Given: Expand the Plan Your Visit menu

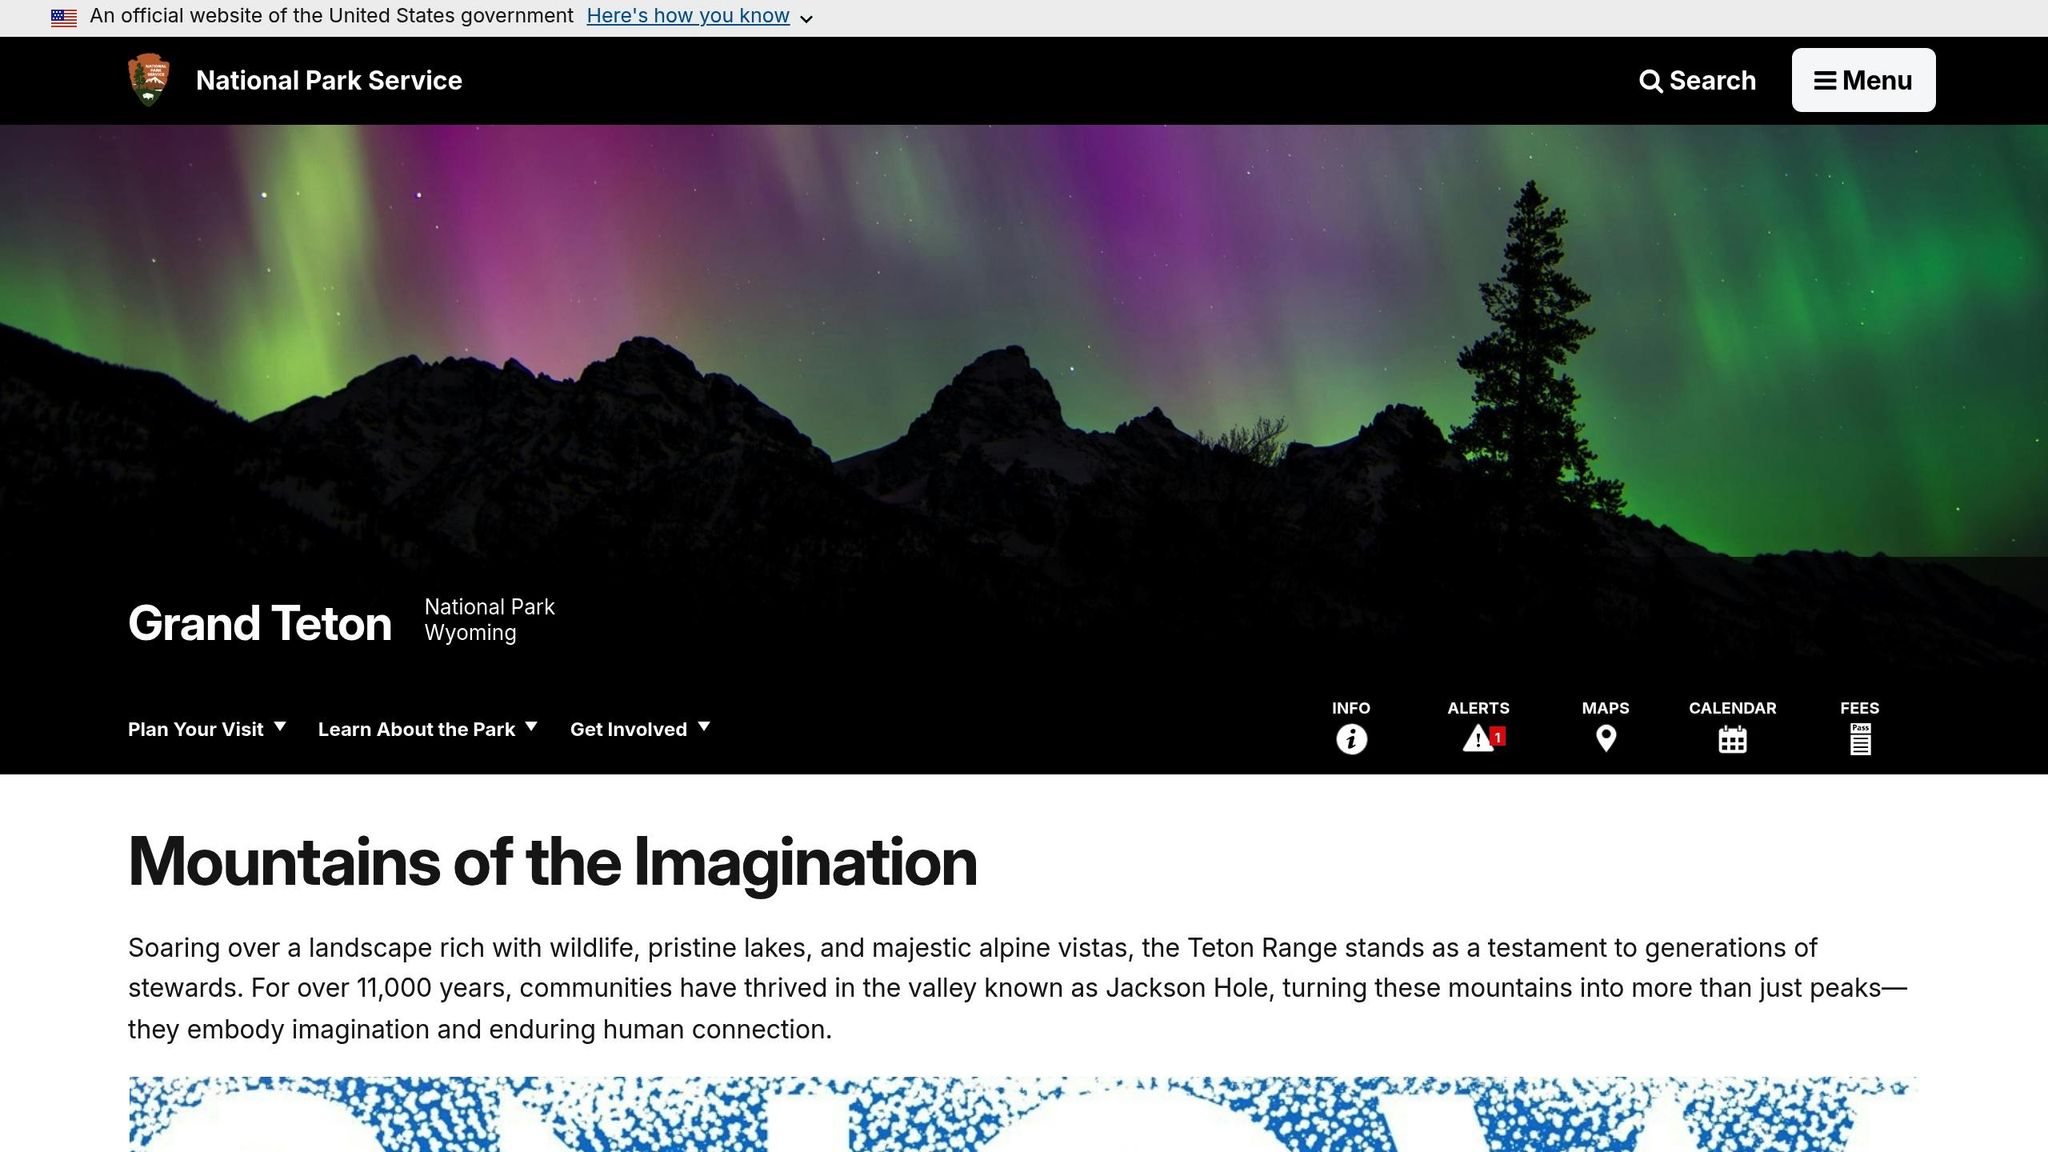Looking at the screenshot, I should tap(207, 729).
